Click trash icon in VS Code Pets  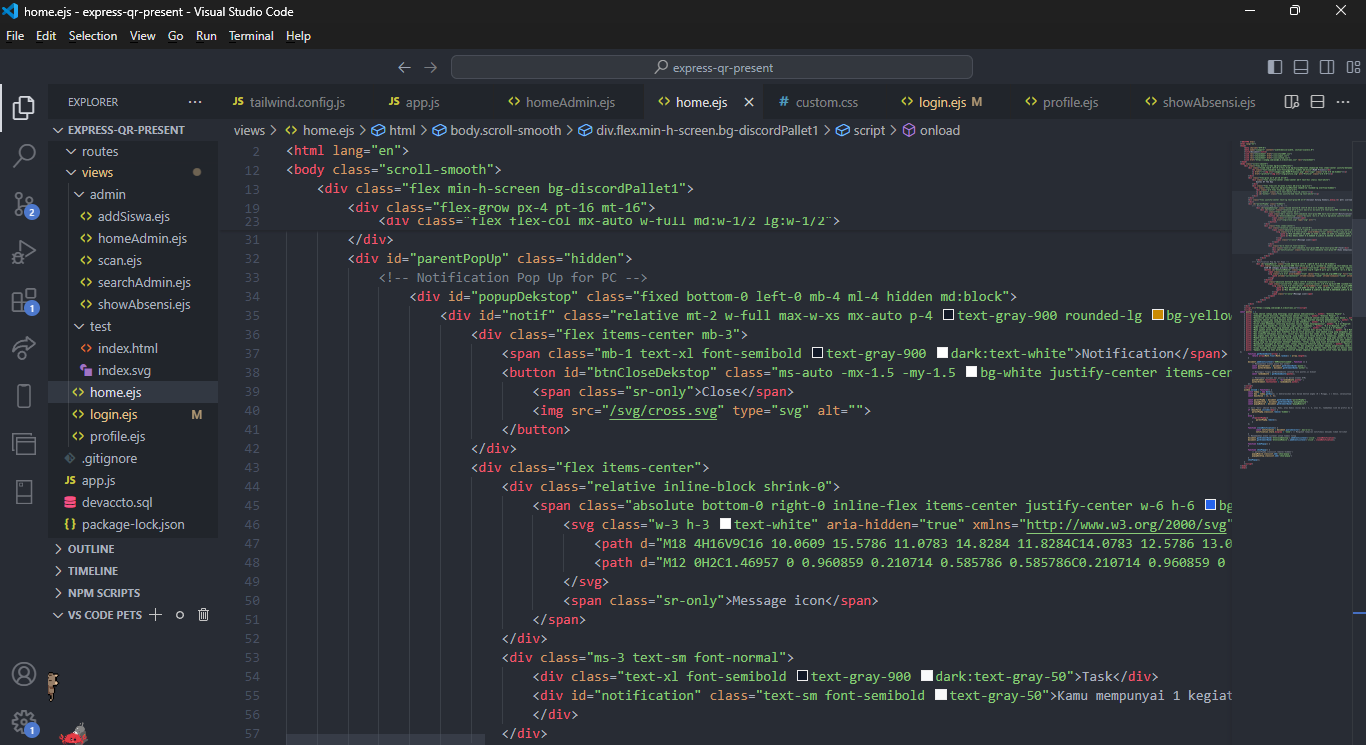pyautogui.click(x=203, y=615)
